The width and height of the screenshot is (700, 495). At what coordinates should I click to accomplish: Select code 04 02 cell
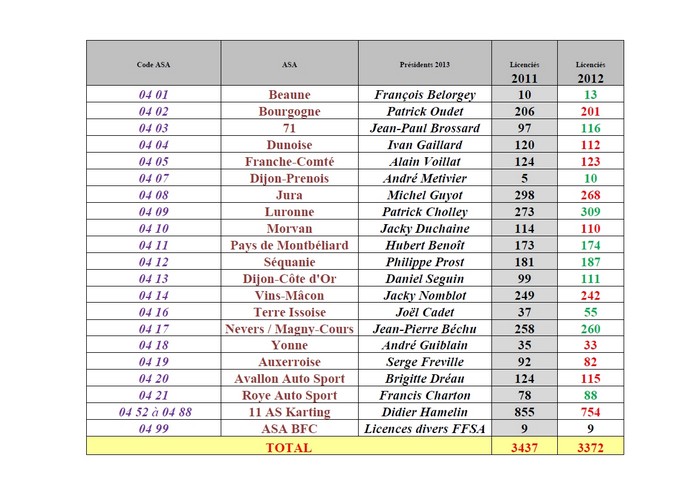tap(153, 112)
